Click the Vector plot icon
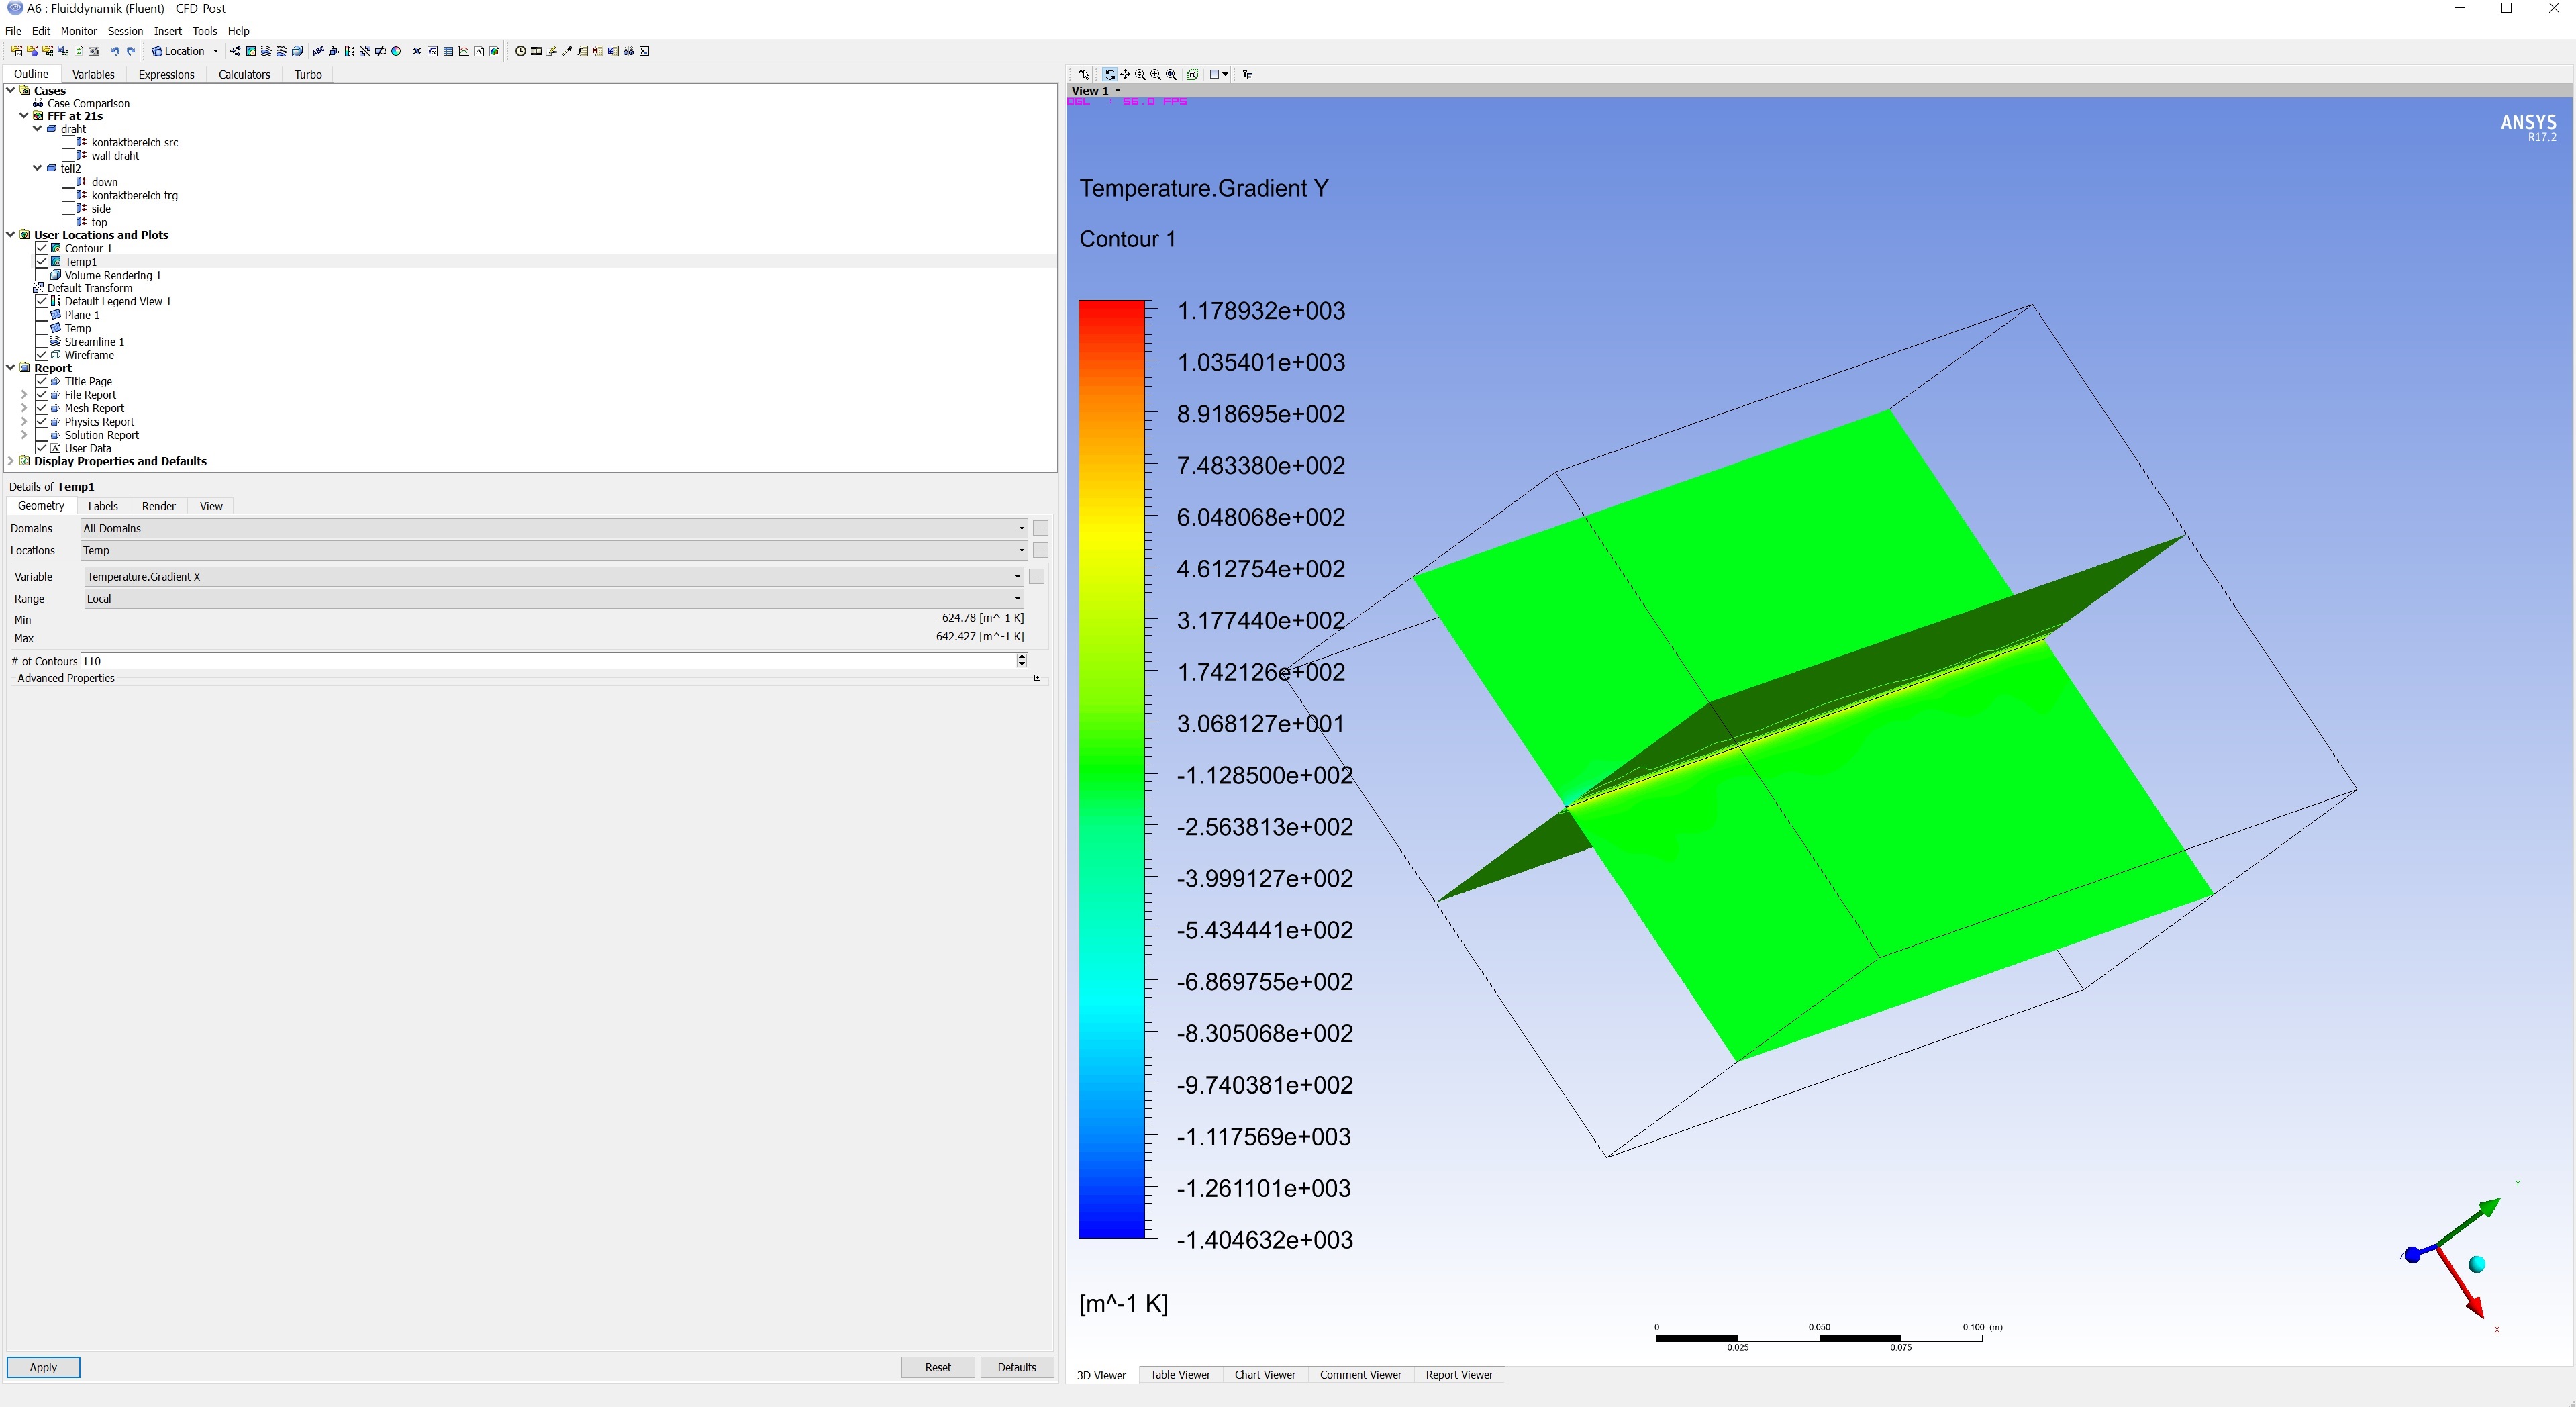This screenshot has width=2576, height=1407. point(235,51)
